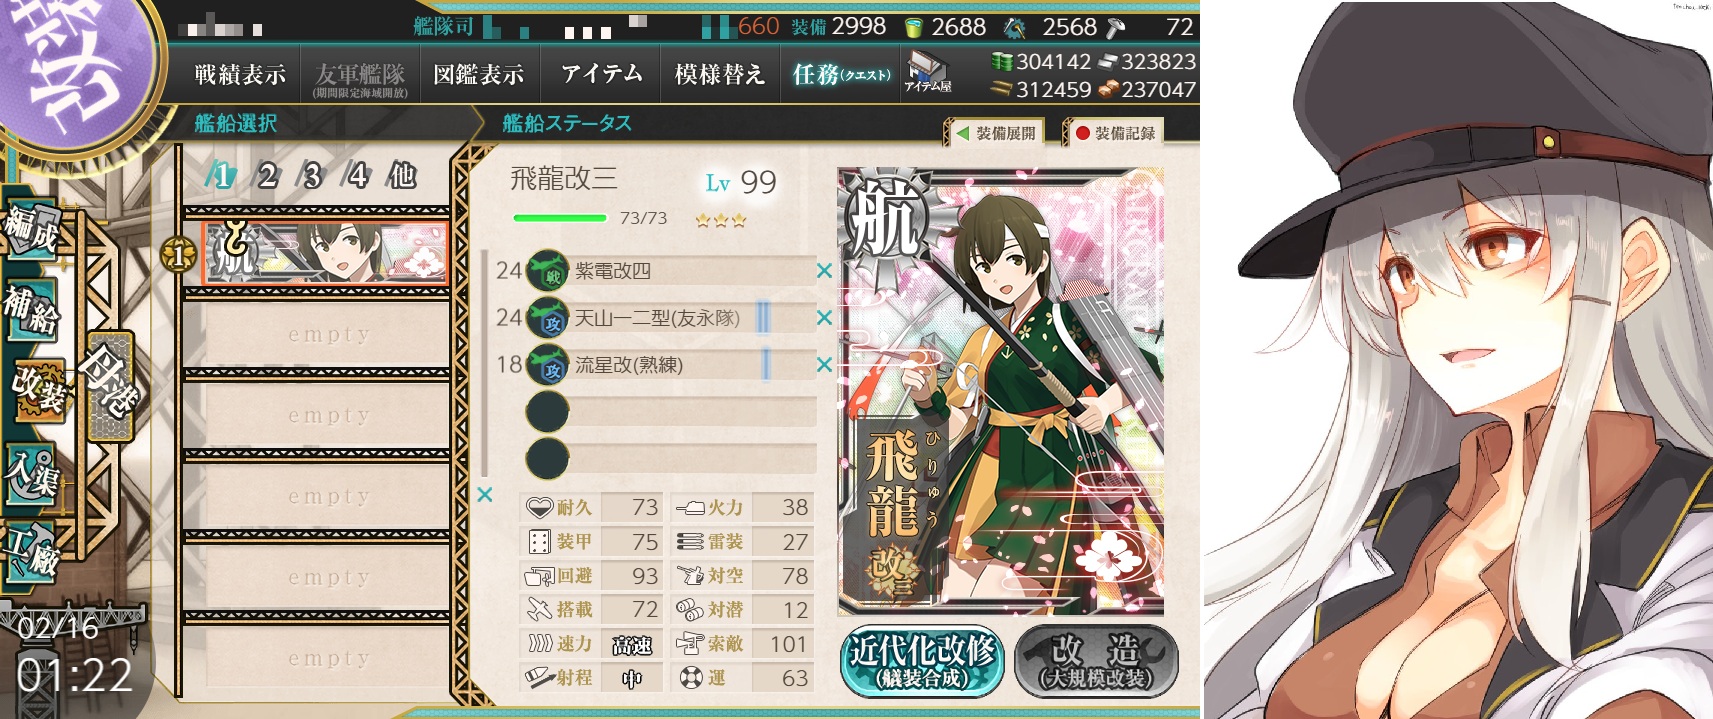
Task: Open the 戦績表示 records menu
Action: pos(240,74)
